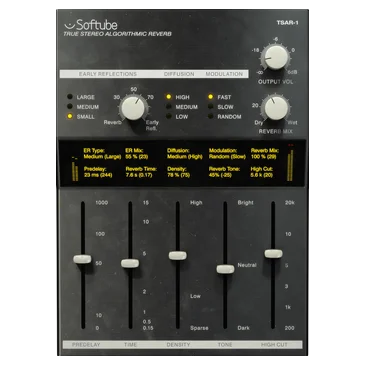Click the Softube logo

(x=90, y=25)
